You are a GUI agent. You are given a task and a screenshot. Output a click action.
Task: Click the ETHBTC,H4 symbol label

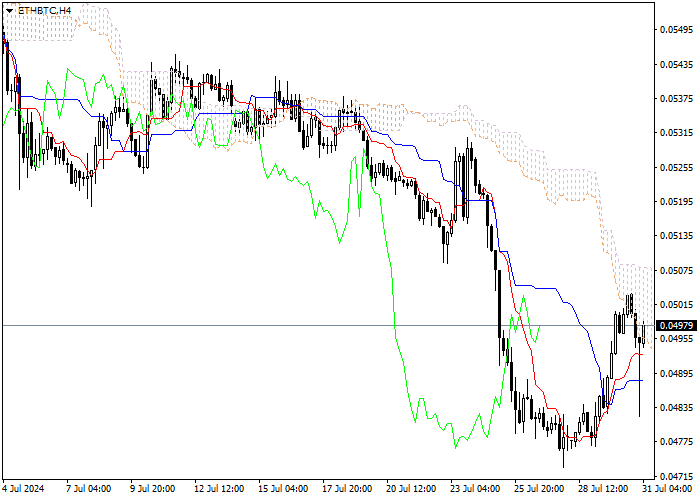44,10
